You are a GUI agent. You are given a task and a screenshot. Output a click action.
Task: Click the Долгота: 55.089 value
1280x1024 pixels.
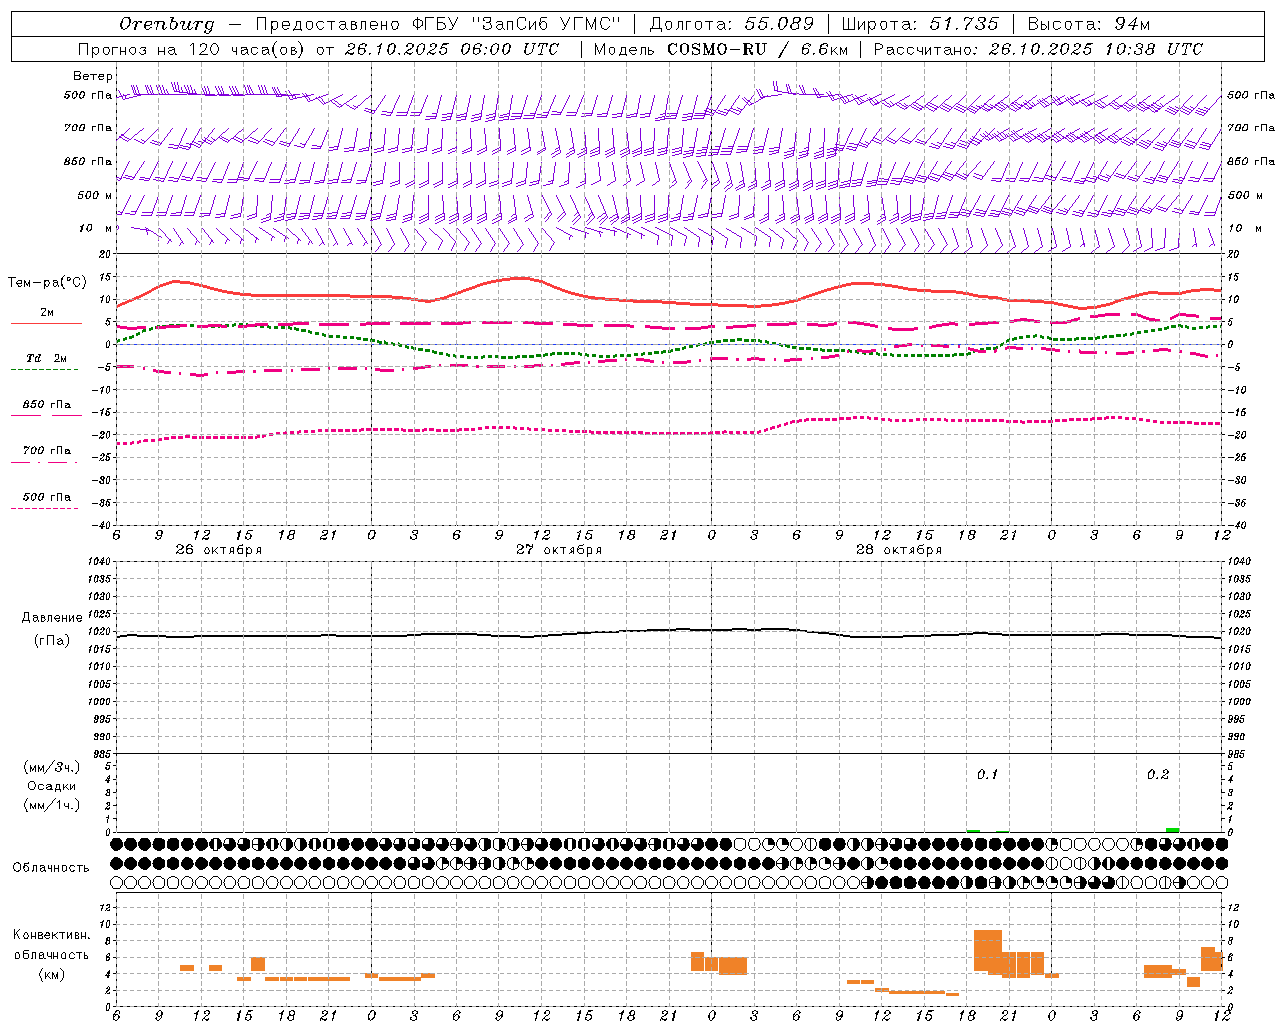click(x=732, y=24)
